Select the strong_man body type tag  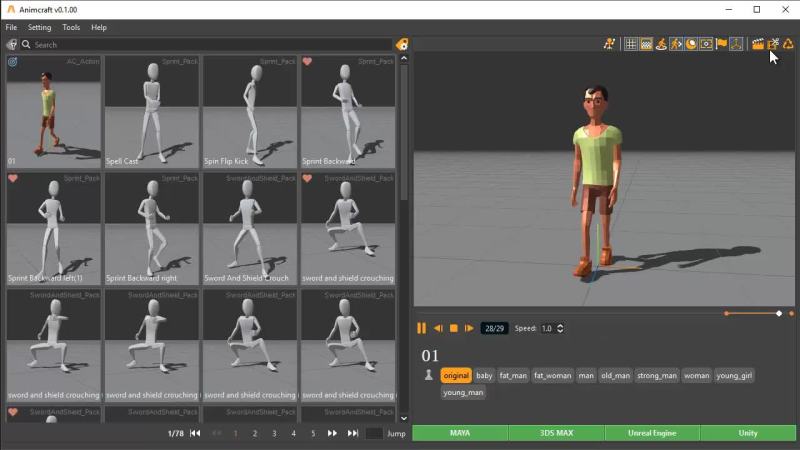pos(657,376)
